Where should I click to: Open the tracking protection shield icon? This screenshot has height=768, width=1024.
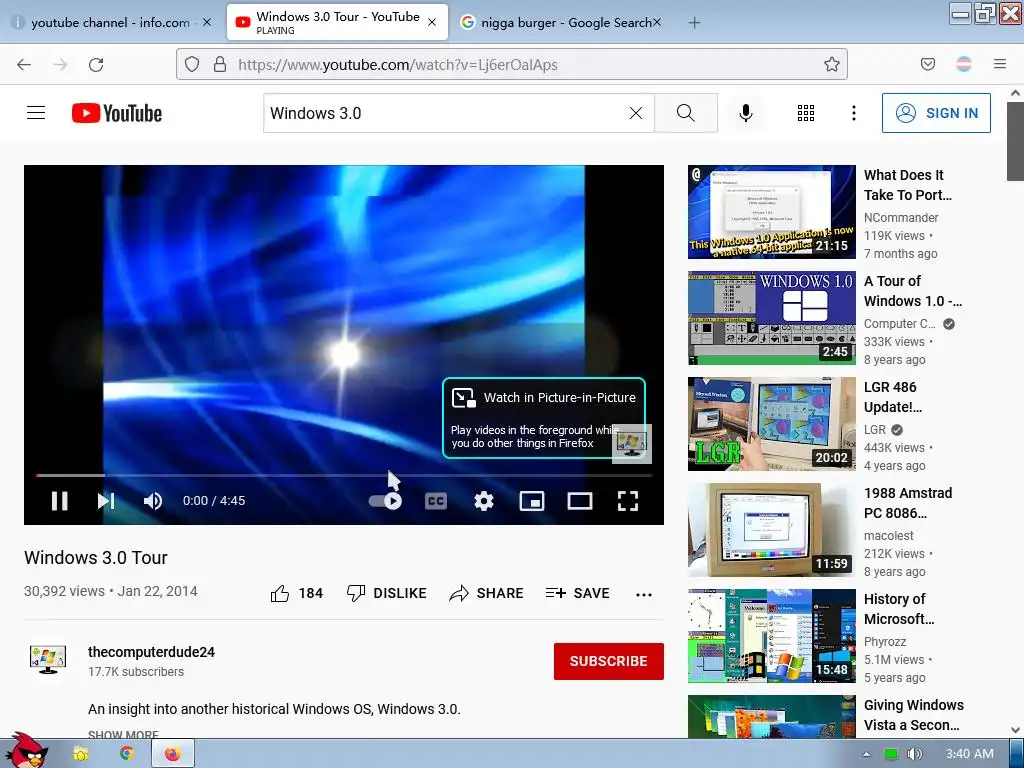(192, 64)
